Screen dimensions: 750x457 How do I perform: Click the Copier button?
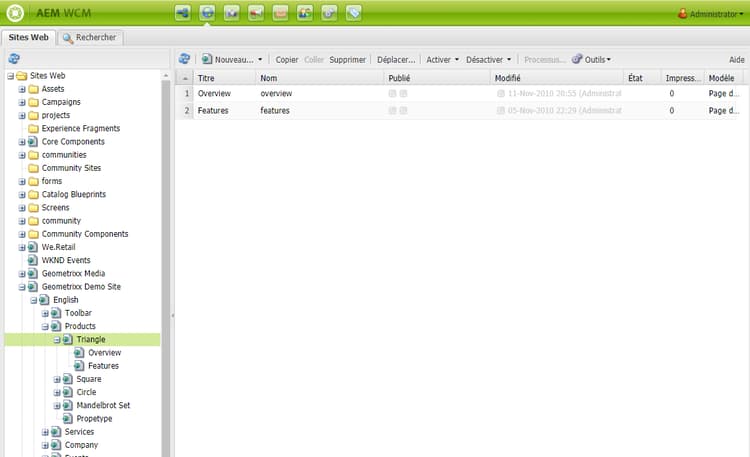point(287,60)
